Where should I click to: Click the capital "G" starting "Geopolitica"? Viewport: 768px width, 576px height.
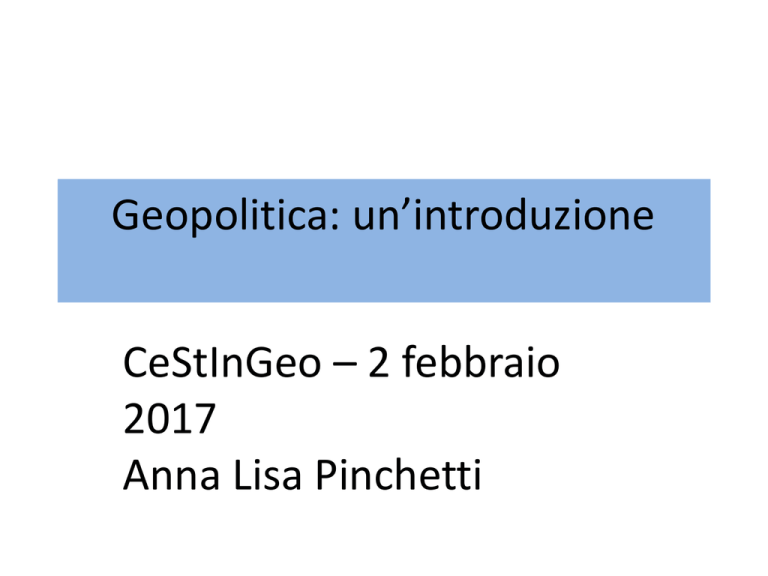pyautogui.click(x=124, y=215)
